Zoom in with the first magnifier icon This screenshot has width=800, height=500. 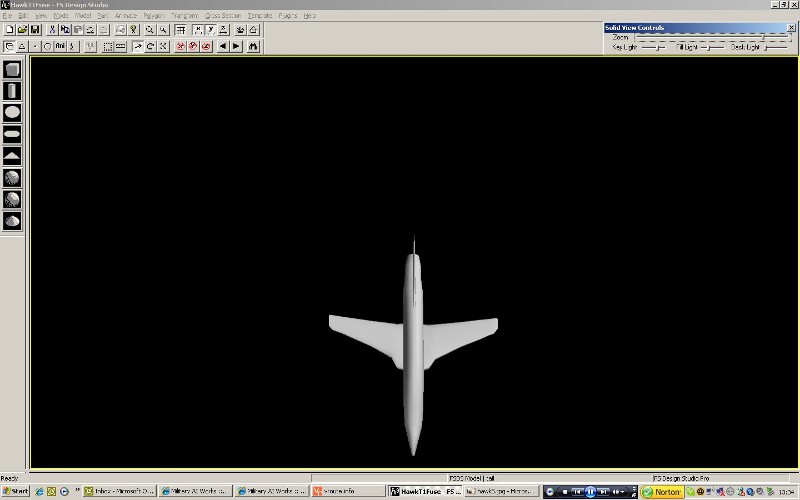coord(149,30)
